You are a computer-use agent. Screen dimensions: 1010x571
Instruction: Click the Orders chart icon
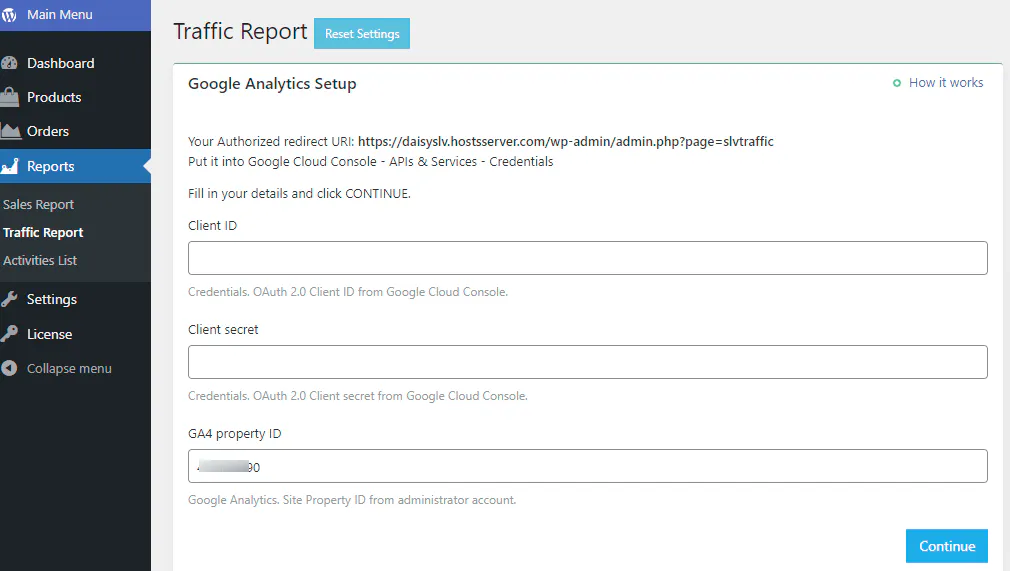point(10,131)
